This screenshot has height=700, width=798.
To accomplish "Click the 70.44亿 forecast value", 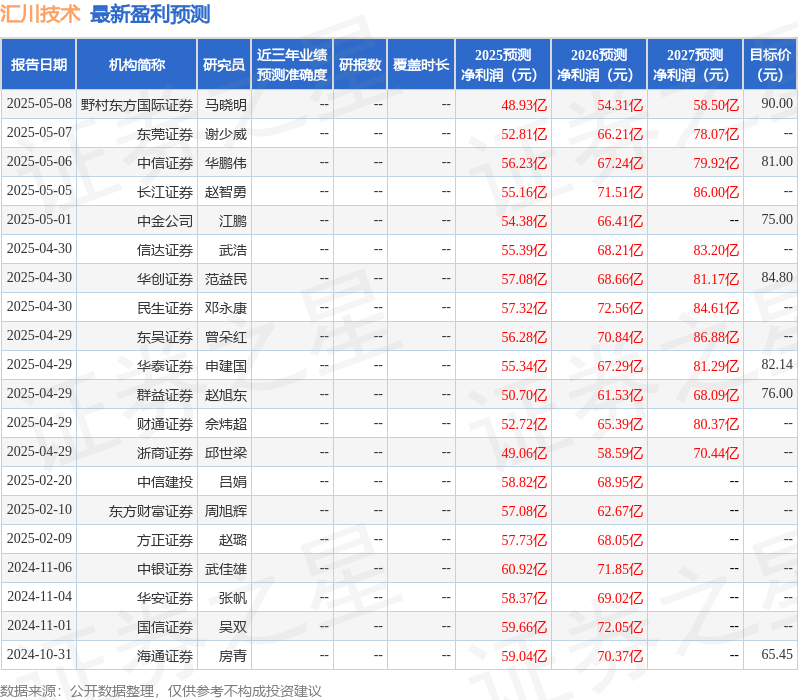I will (x=716, y=454).
